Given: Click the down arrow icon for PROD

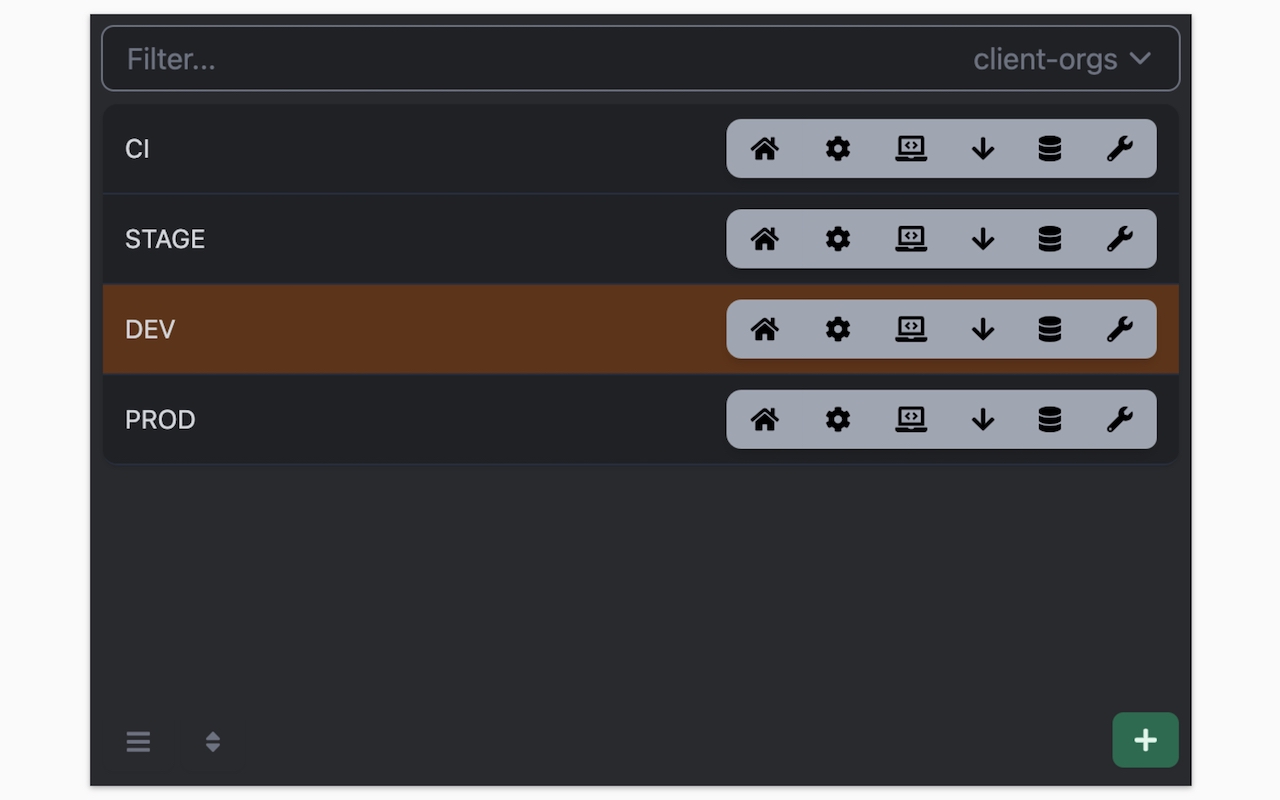Looking at the screenshot, I should coord(982,419).
